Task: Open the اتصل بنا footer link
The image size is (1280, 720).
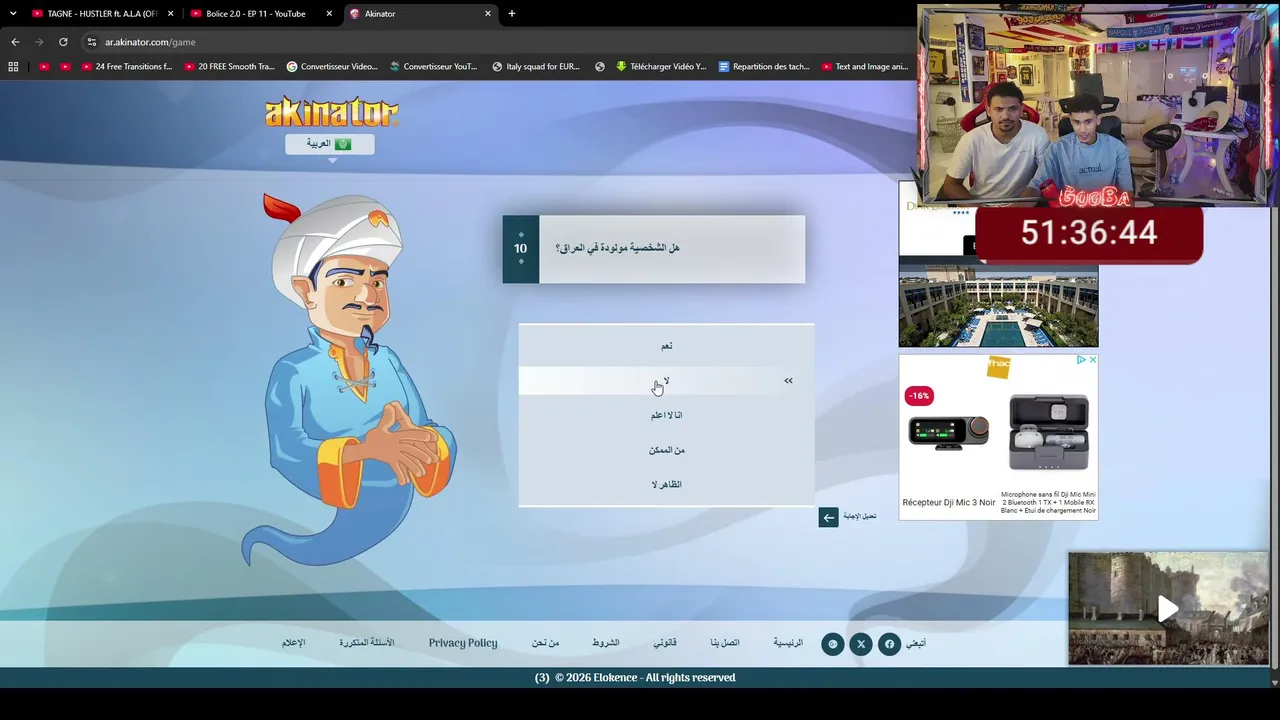Action: pyautogui.click(x=725, y=643)
